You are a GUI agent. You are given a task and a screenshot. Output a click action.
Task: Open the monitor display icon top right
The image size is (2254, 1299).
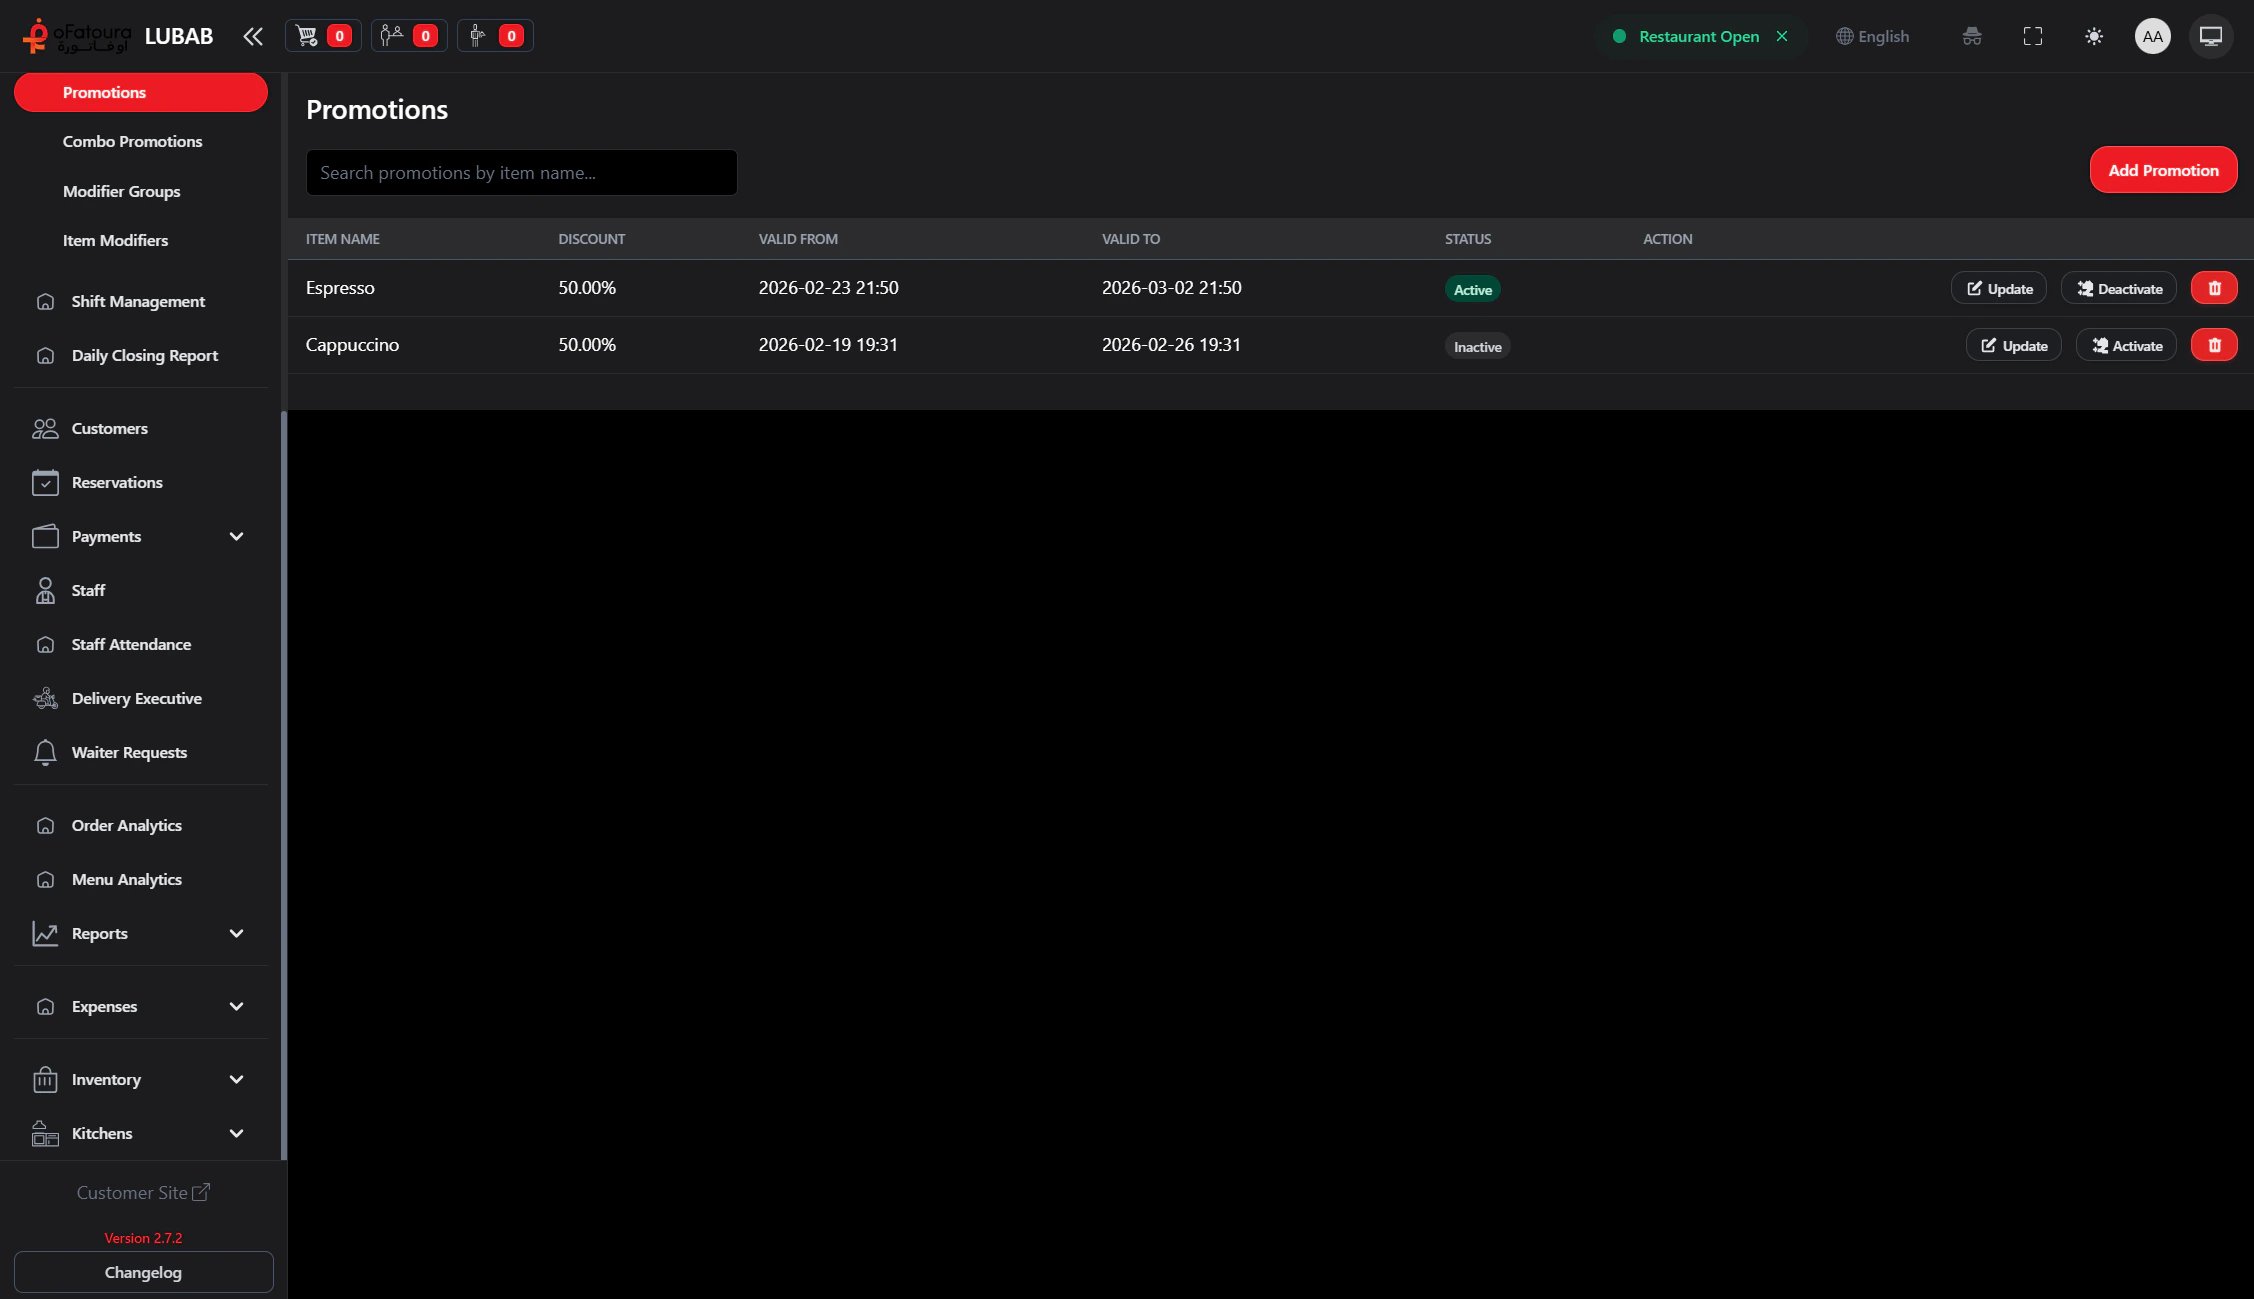pyautogui.click(x=2210, y=36)
